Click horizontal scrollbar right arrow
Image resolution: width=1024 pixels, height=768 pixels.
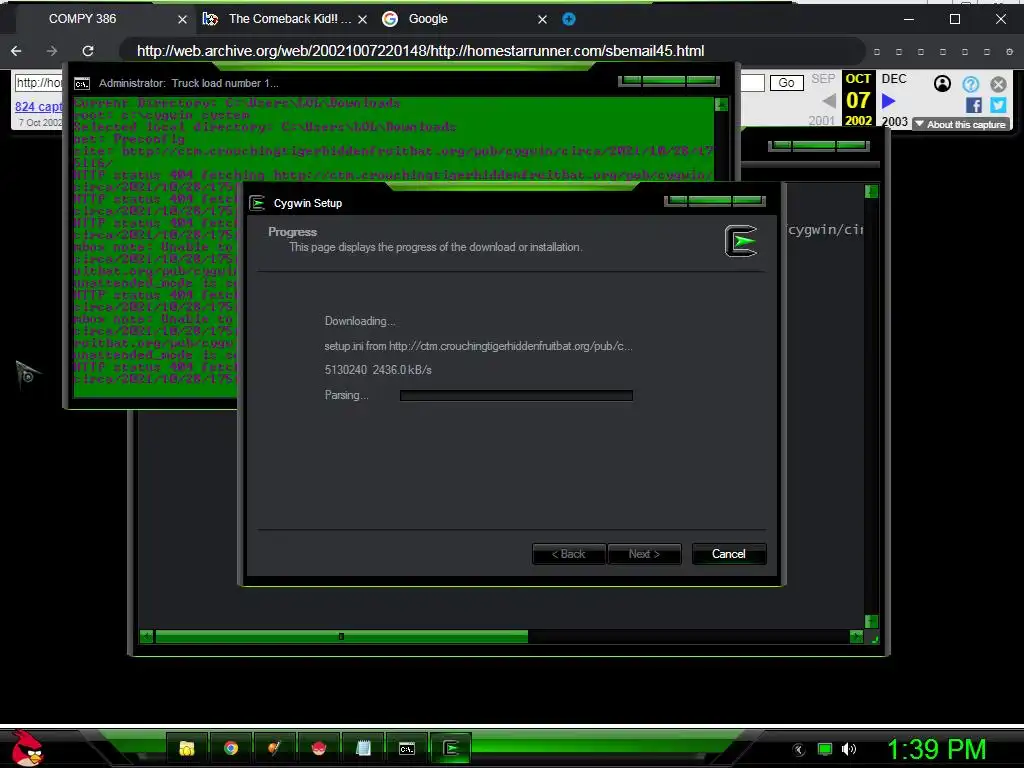click(856, 636)
